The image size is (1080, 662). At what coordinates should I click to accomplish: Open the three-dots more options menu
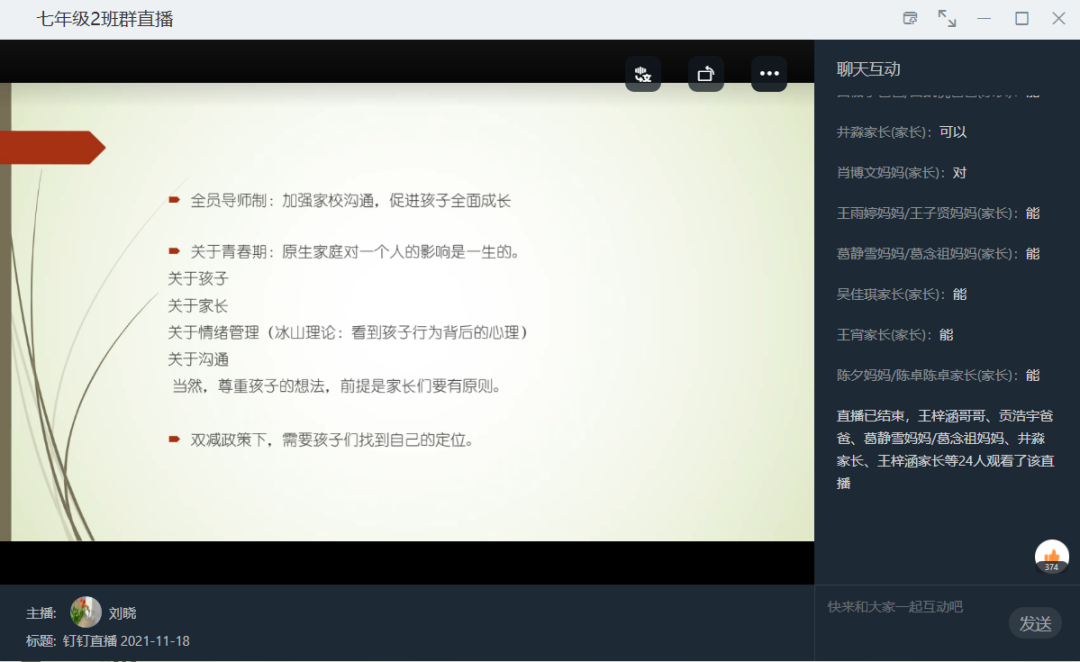769,73
